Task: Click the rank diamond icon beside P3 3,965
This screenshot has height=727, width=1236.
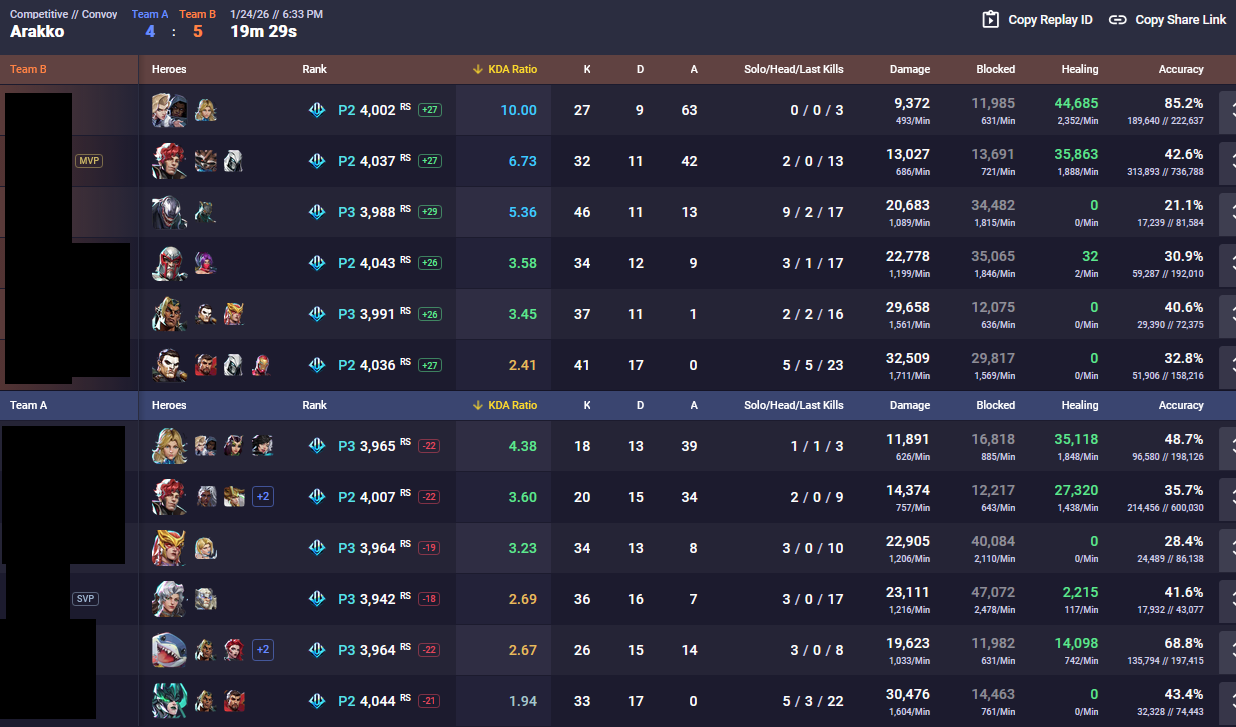Action: coord(317,446)
